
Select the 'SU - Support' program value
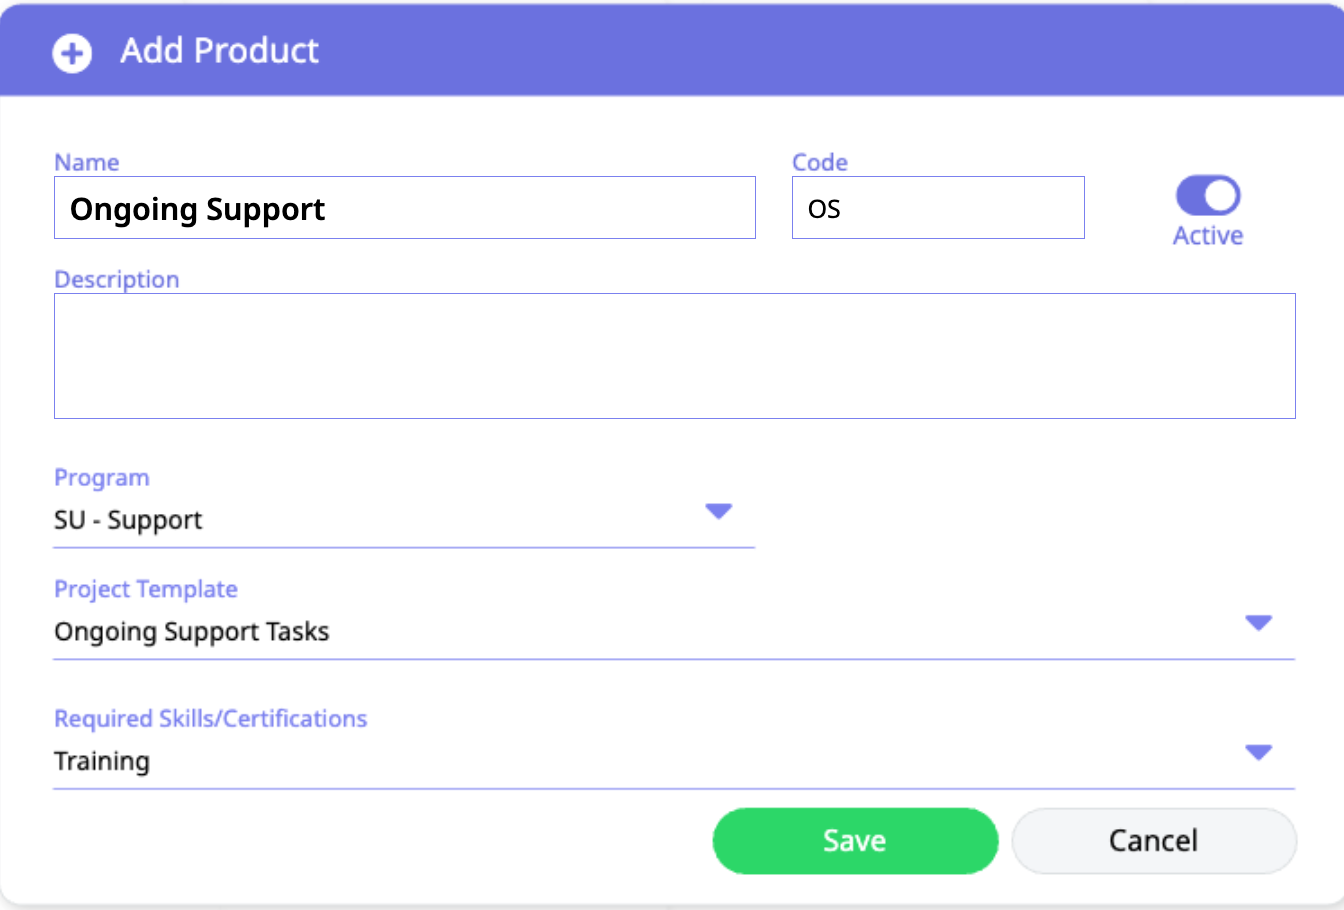(129, 520)
